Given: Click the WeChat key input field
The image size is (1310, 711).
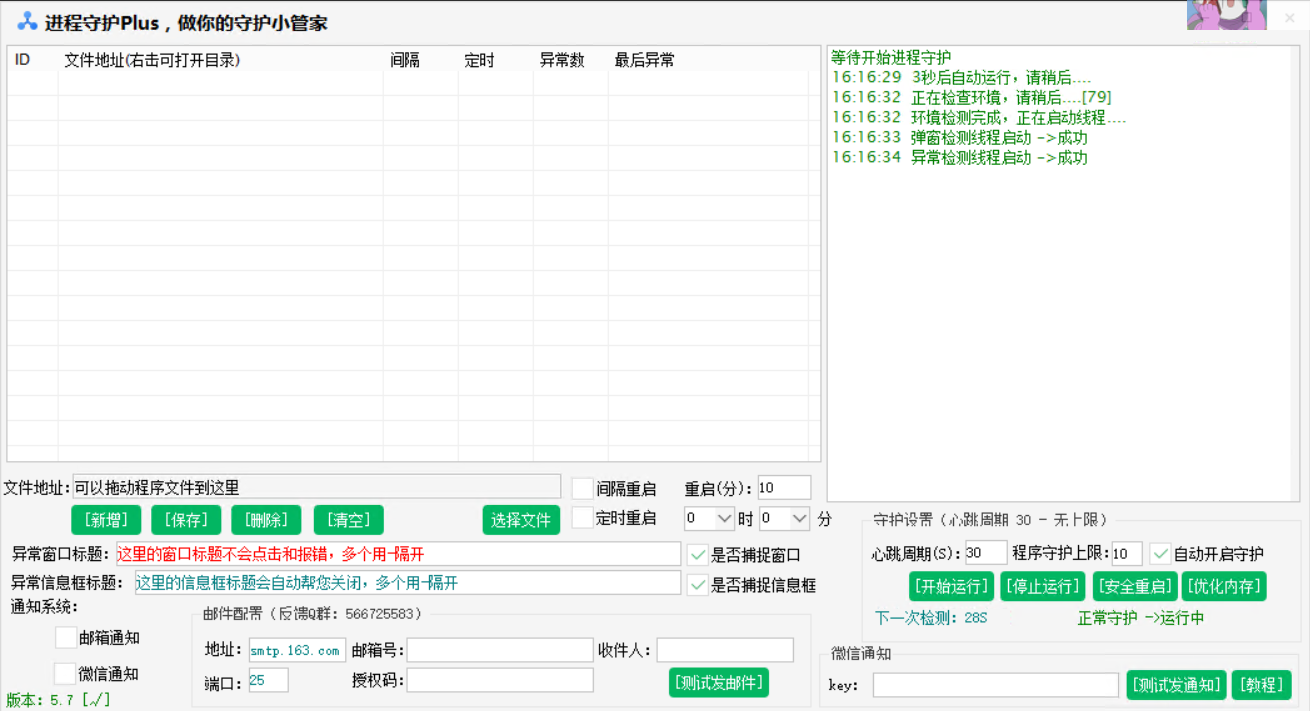Looking at the screenshot, I should 996,685.
